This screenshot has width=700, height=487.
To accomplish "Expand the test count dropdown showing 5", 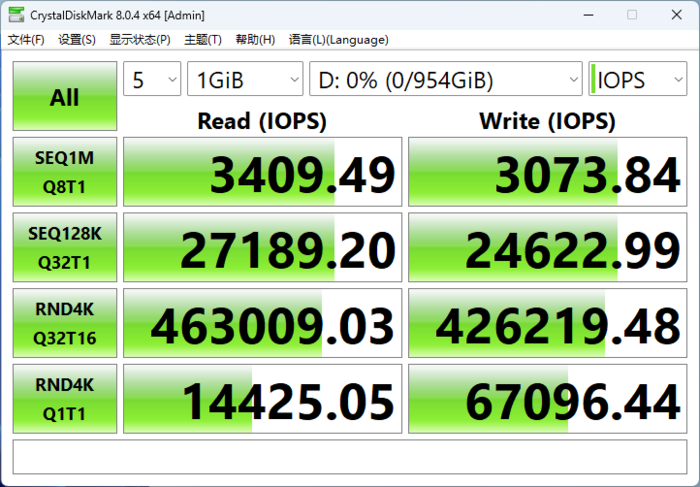I will [x=152, y=79].
